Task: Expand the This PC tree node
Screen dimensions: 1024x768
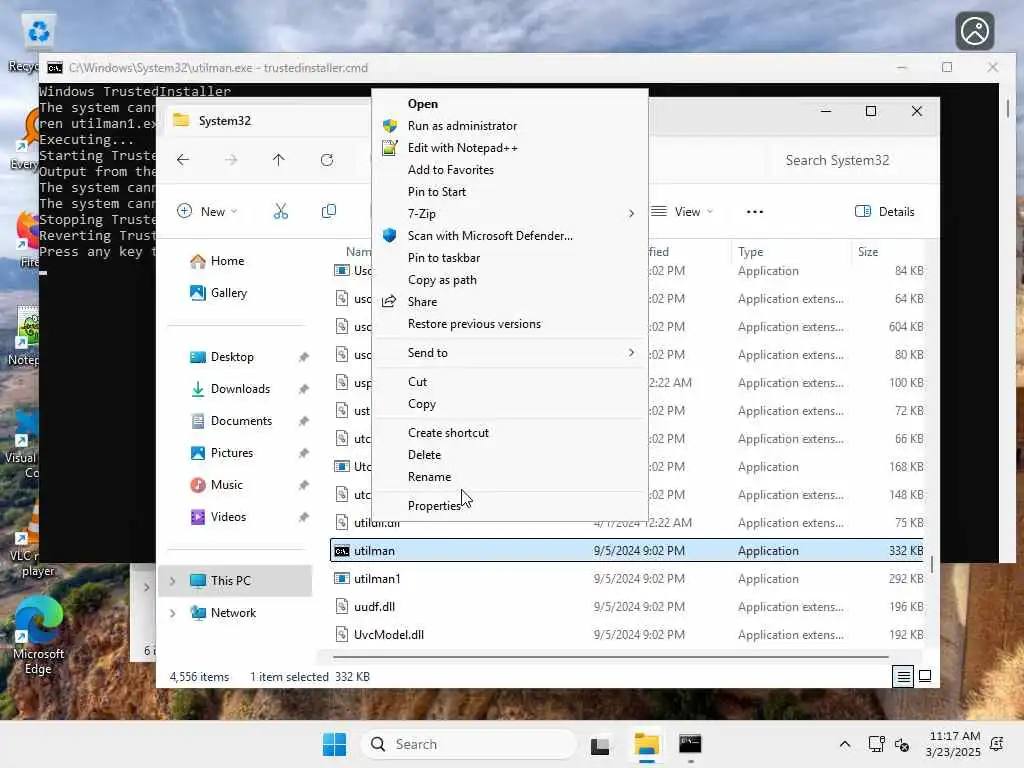Action: [x=172, y=581]
